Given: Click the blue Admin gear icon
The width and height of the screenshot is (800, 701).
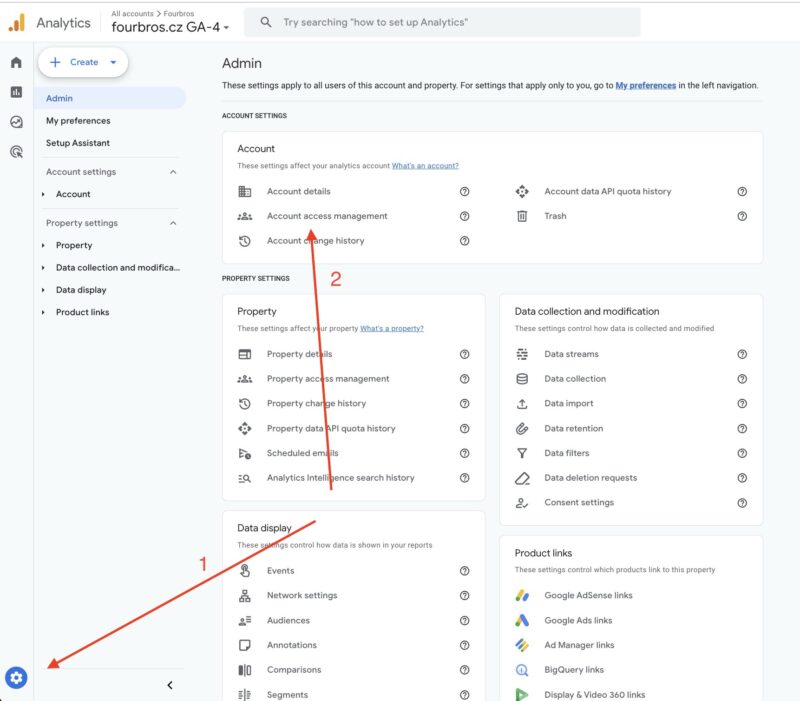Looking at the screenshot, I should pos(16,678).
